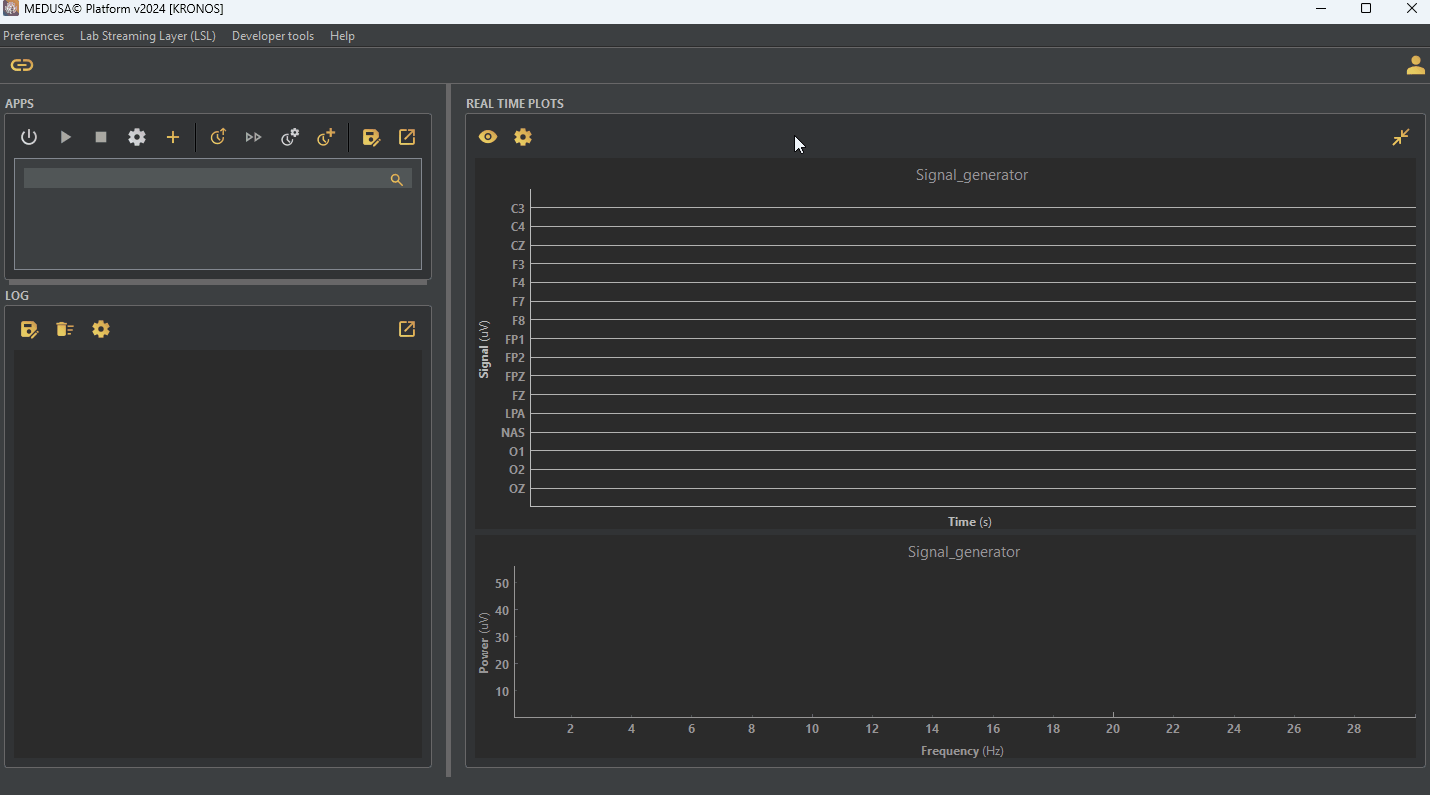Click the fast-forward double arrow icon
Viewport: 1430px width, 795px height.
pyautogui.click(x=254, y=137)
